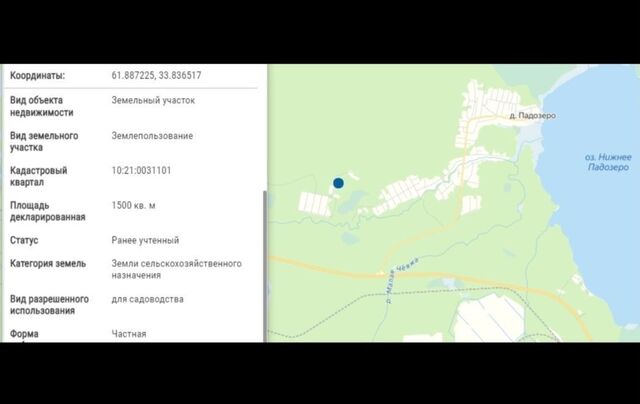Click the 'Частная' ownership value
Viewport: 640px width, 404px height.
pos(129,334)
